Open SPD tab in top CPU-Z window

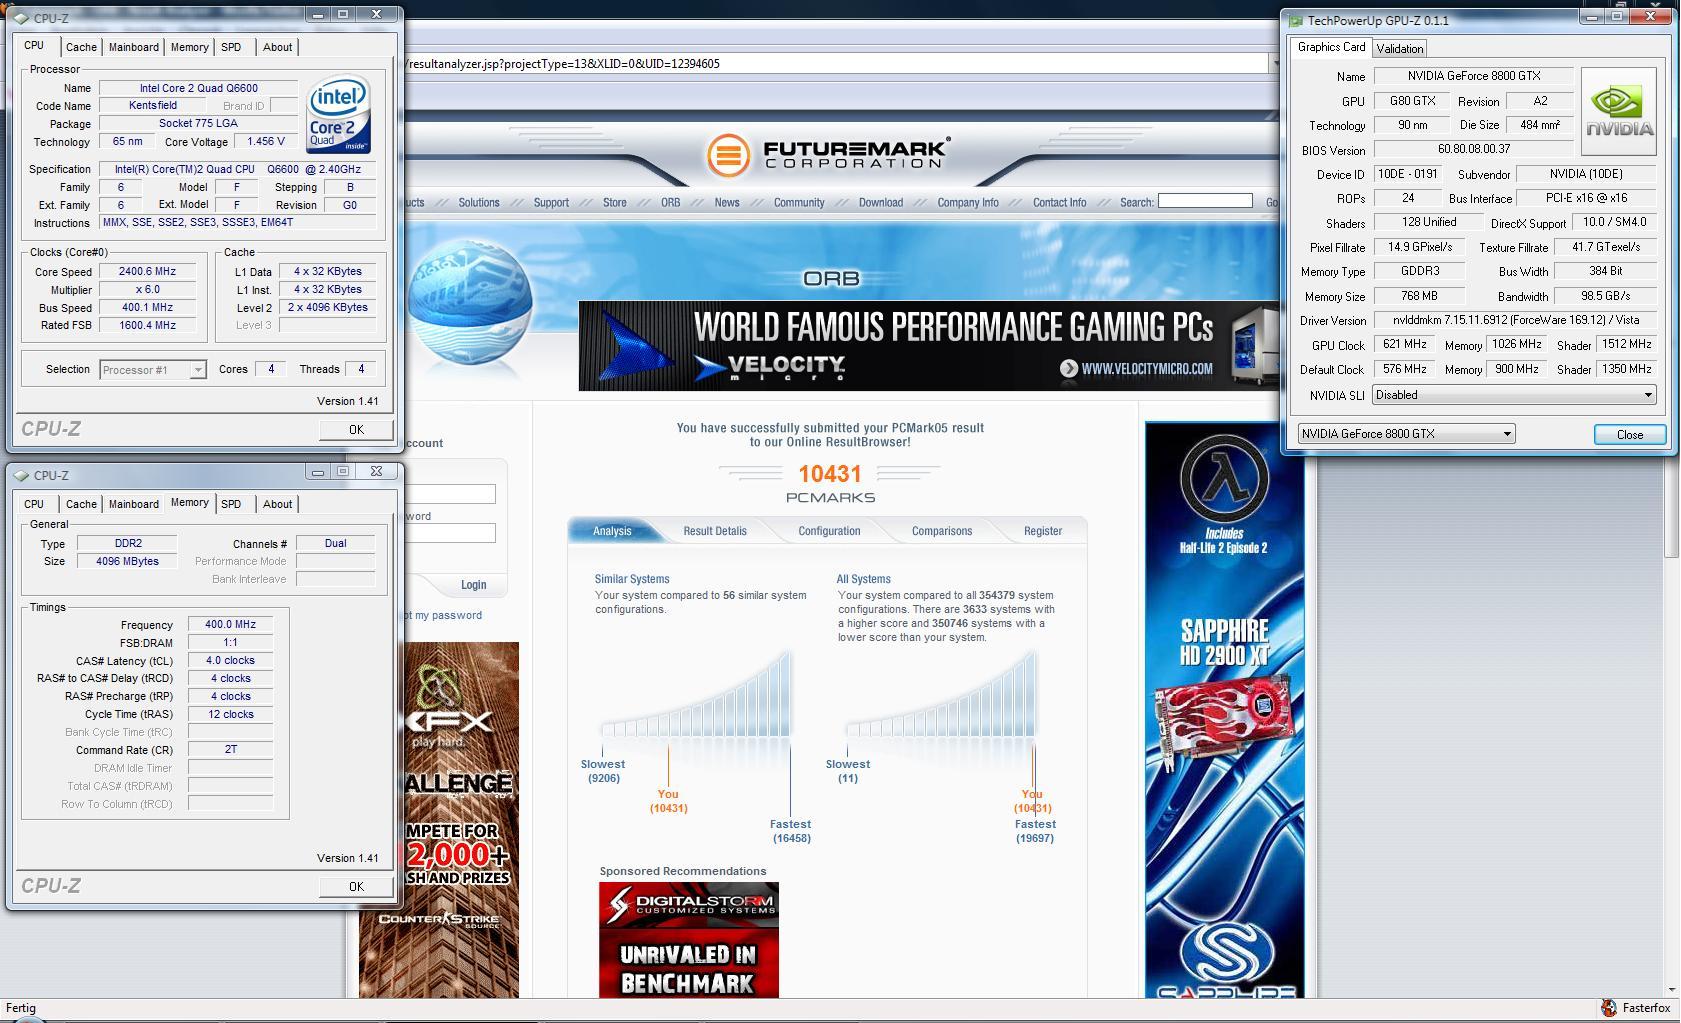(x=231, y=47)
